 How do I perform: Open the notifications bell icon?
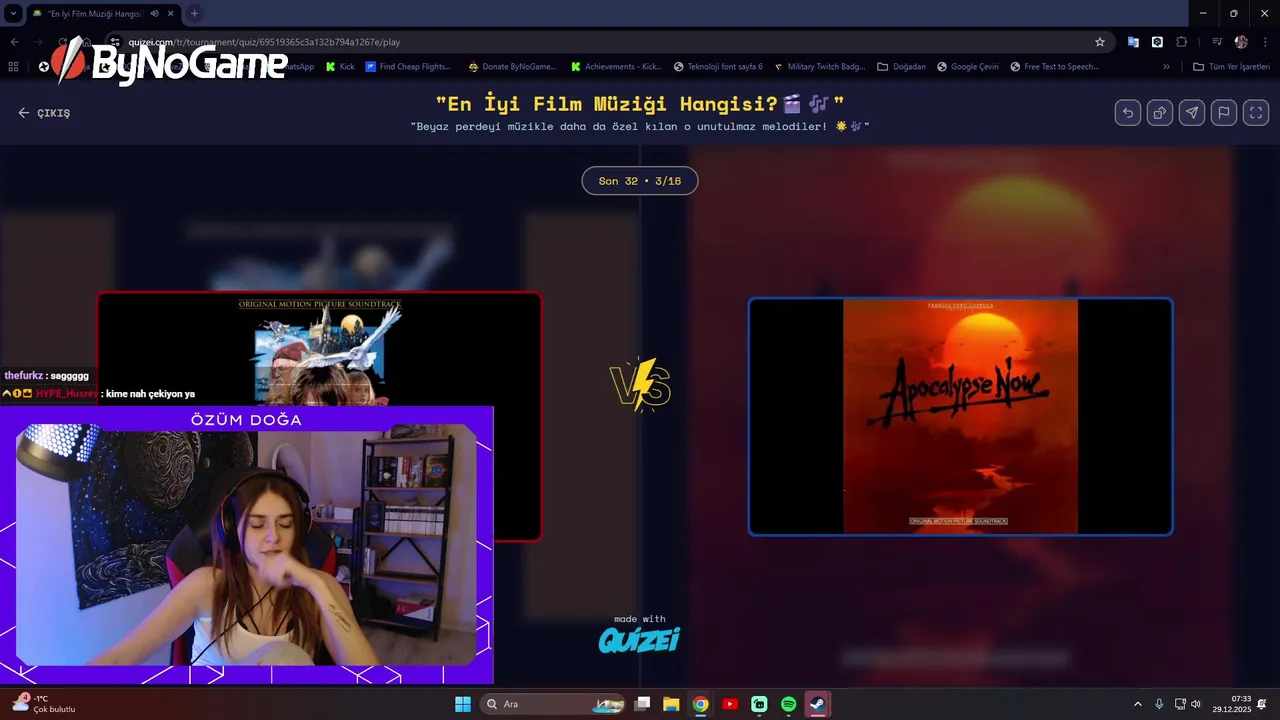pyautogui.click(x=1262, y=704)
